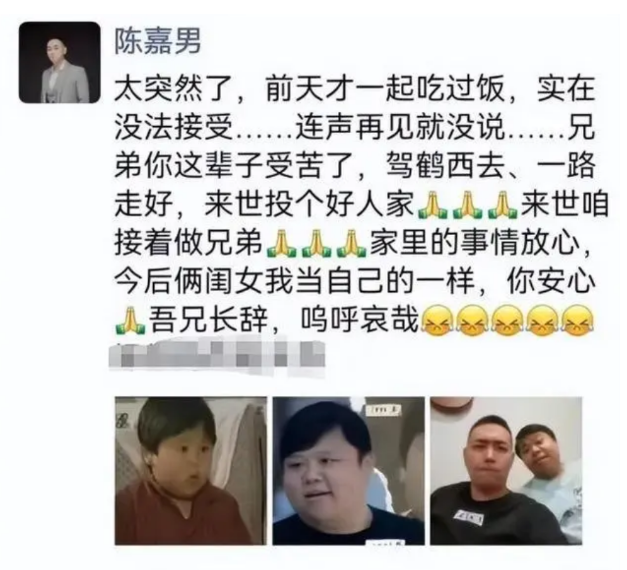The image size is (627, 570).
Task: Tap the praying hands emoji before 家里的事情
Action: (x=352, y=243)
